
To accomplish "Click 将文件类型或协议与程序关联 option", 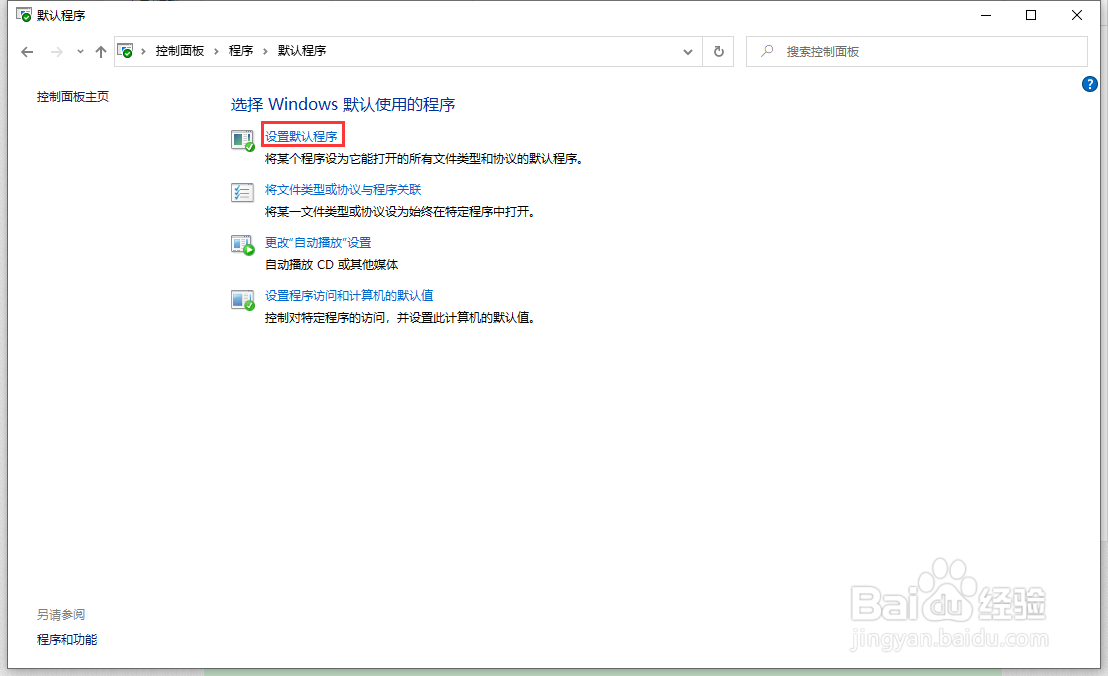I will point(343,189).
